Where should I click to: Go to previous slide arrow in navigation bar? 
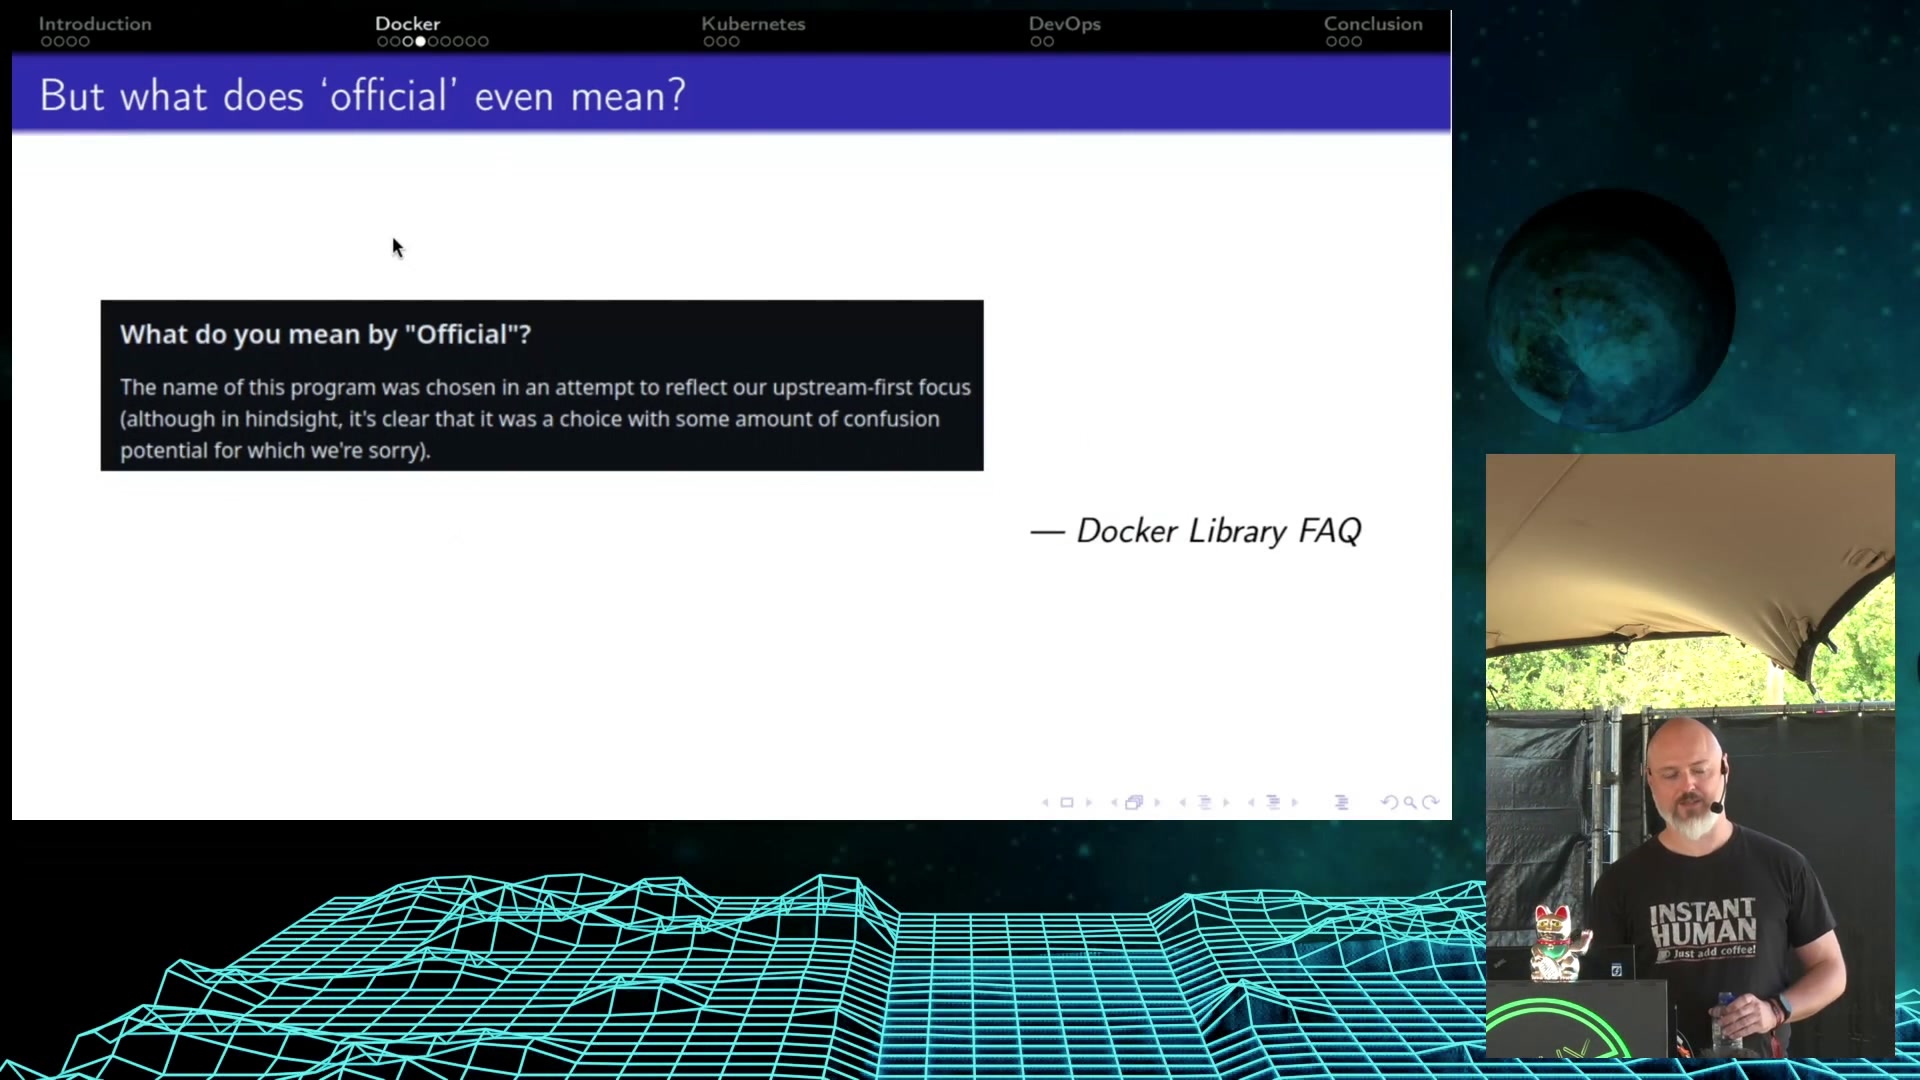pos(1045,802)
